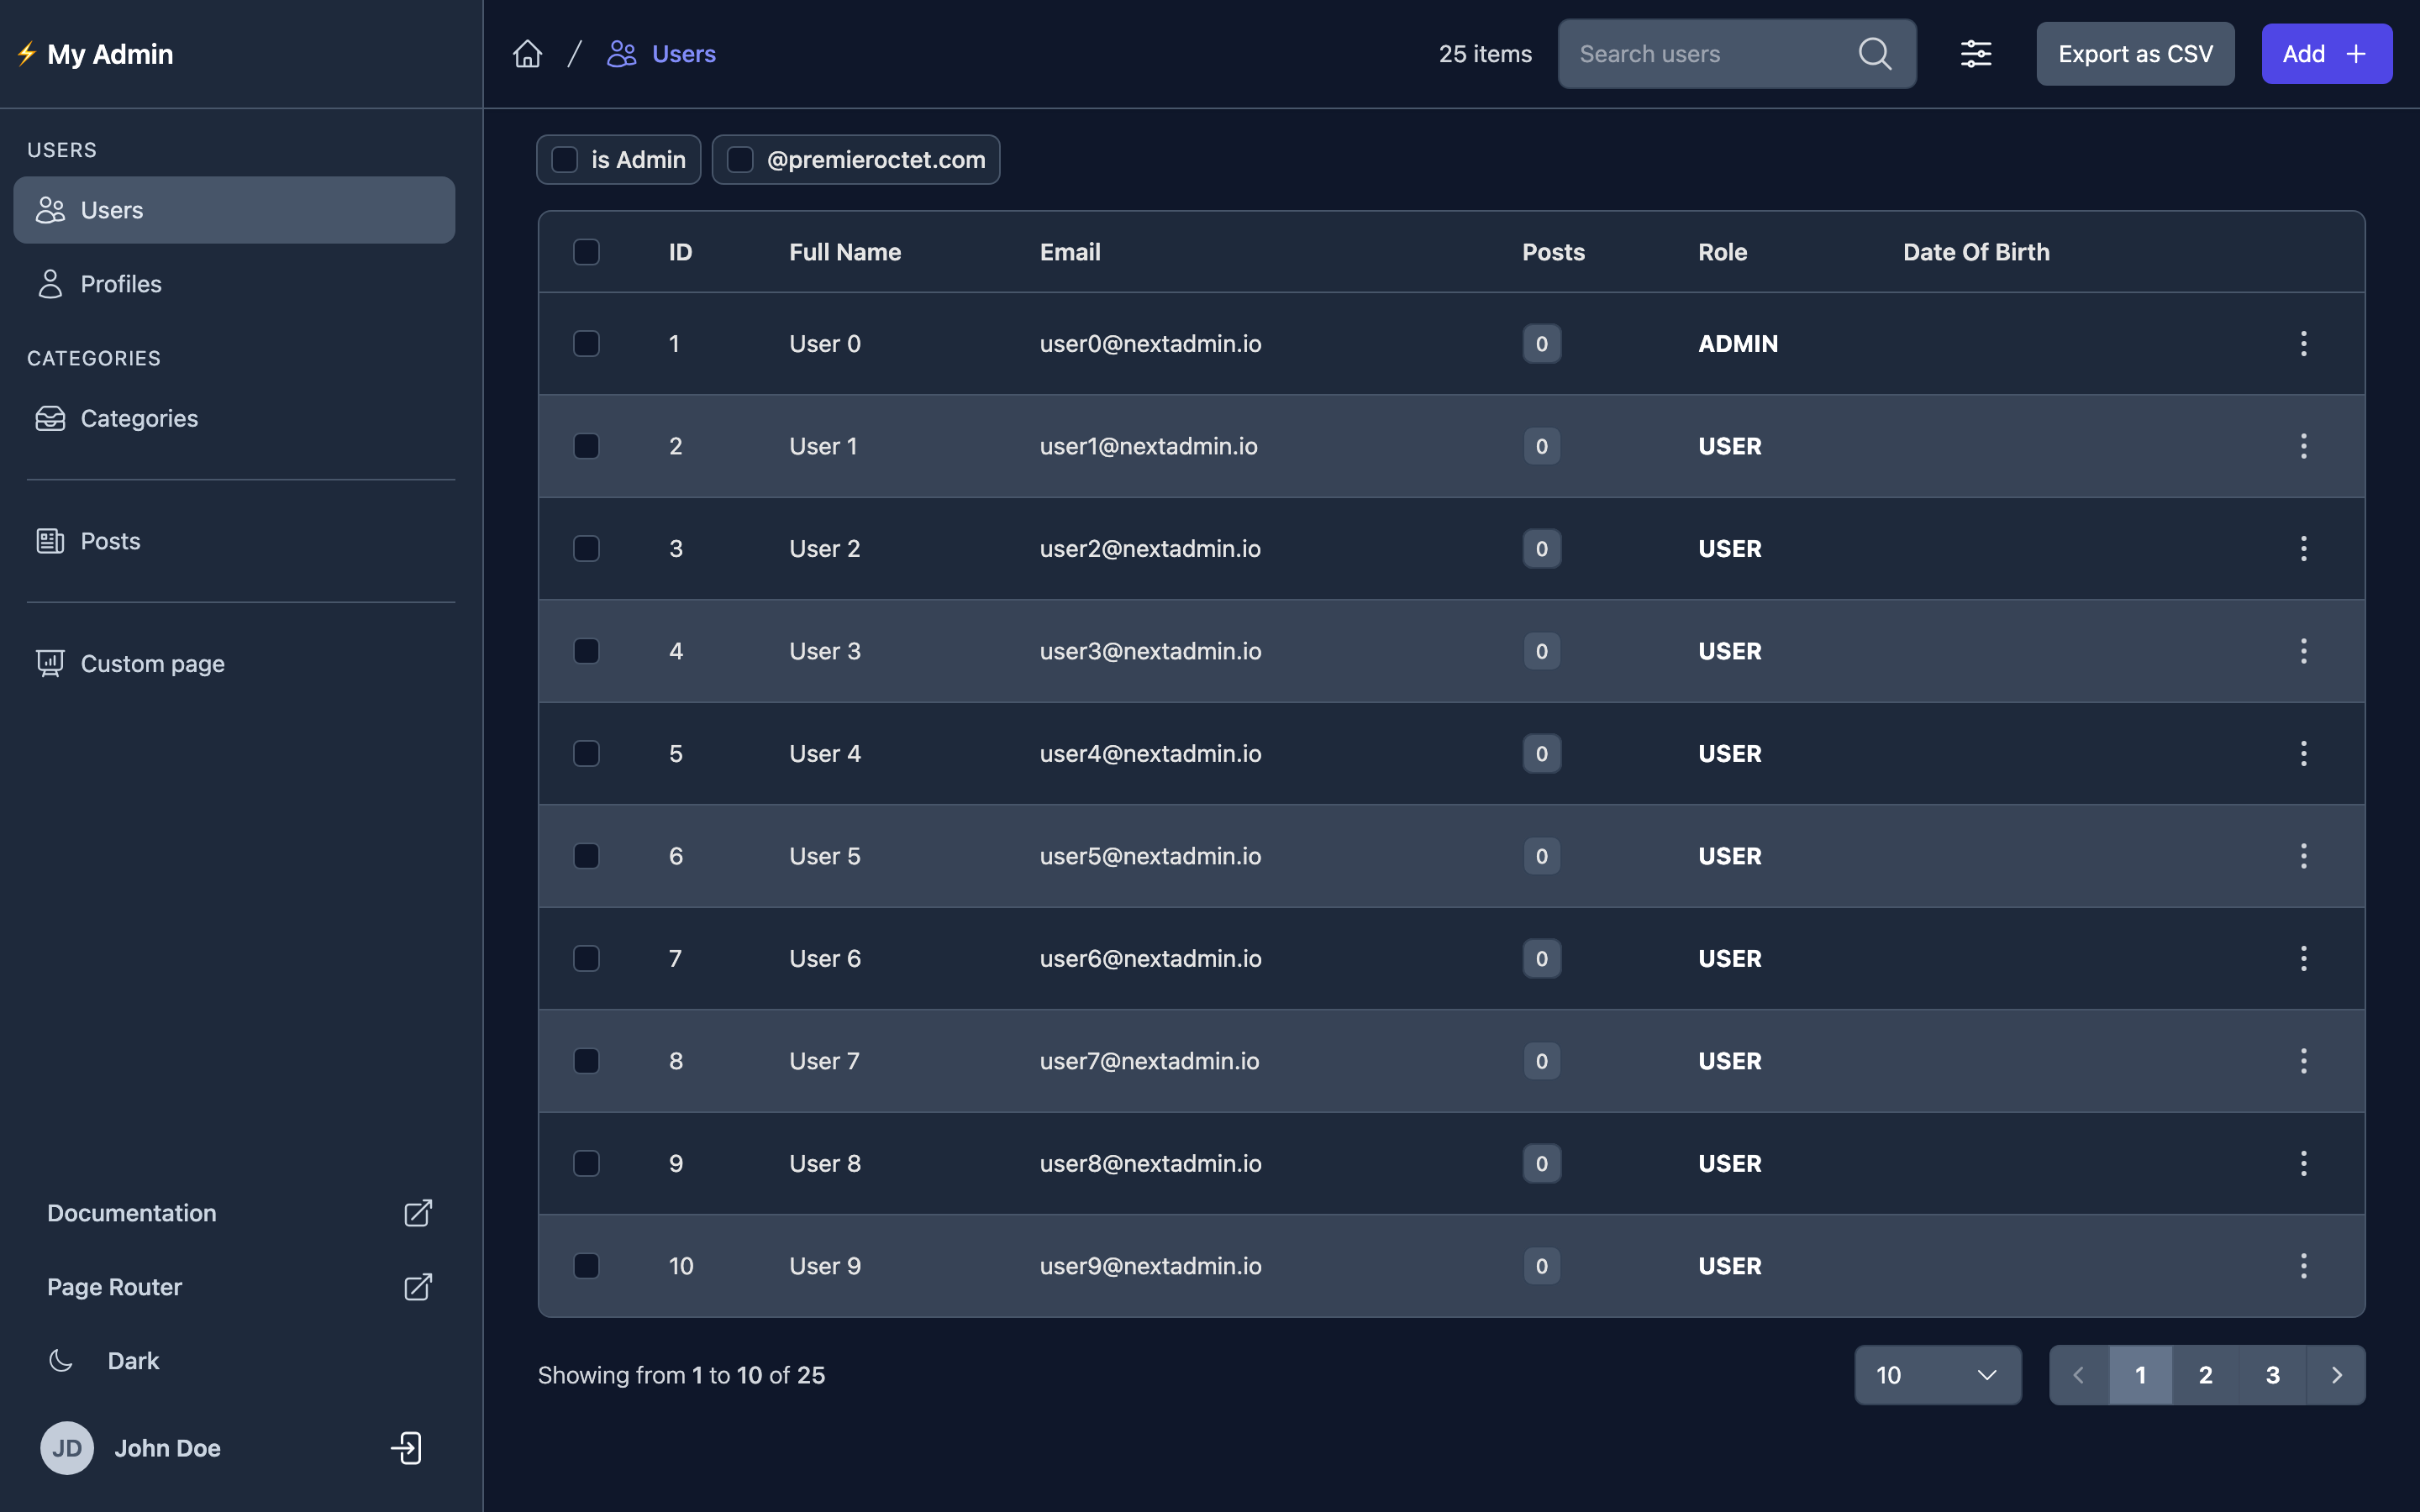Toggle the is Admin filter checkbox
Image resolution: width=2420 pixels, height=1512 pixels.
tap(565, 160)
